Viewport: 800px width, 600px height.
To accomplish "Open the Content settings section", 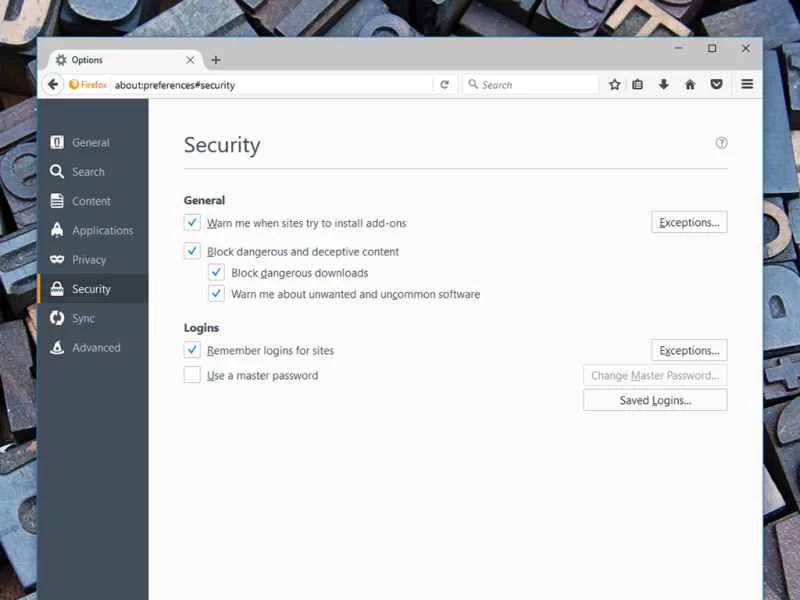I will [90, 201].
